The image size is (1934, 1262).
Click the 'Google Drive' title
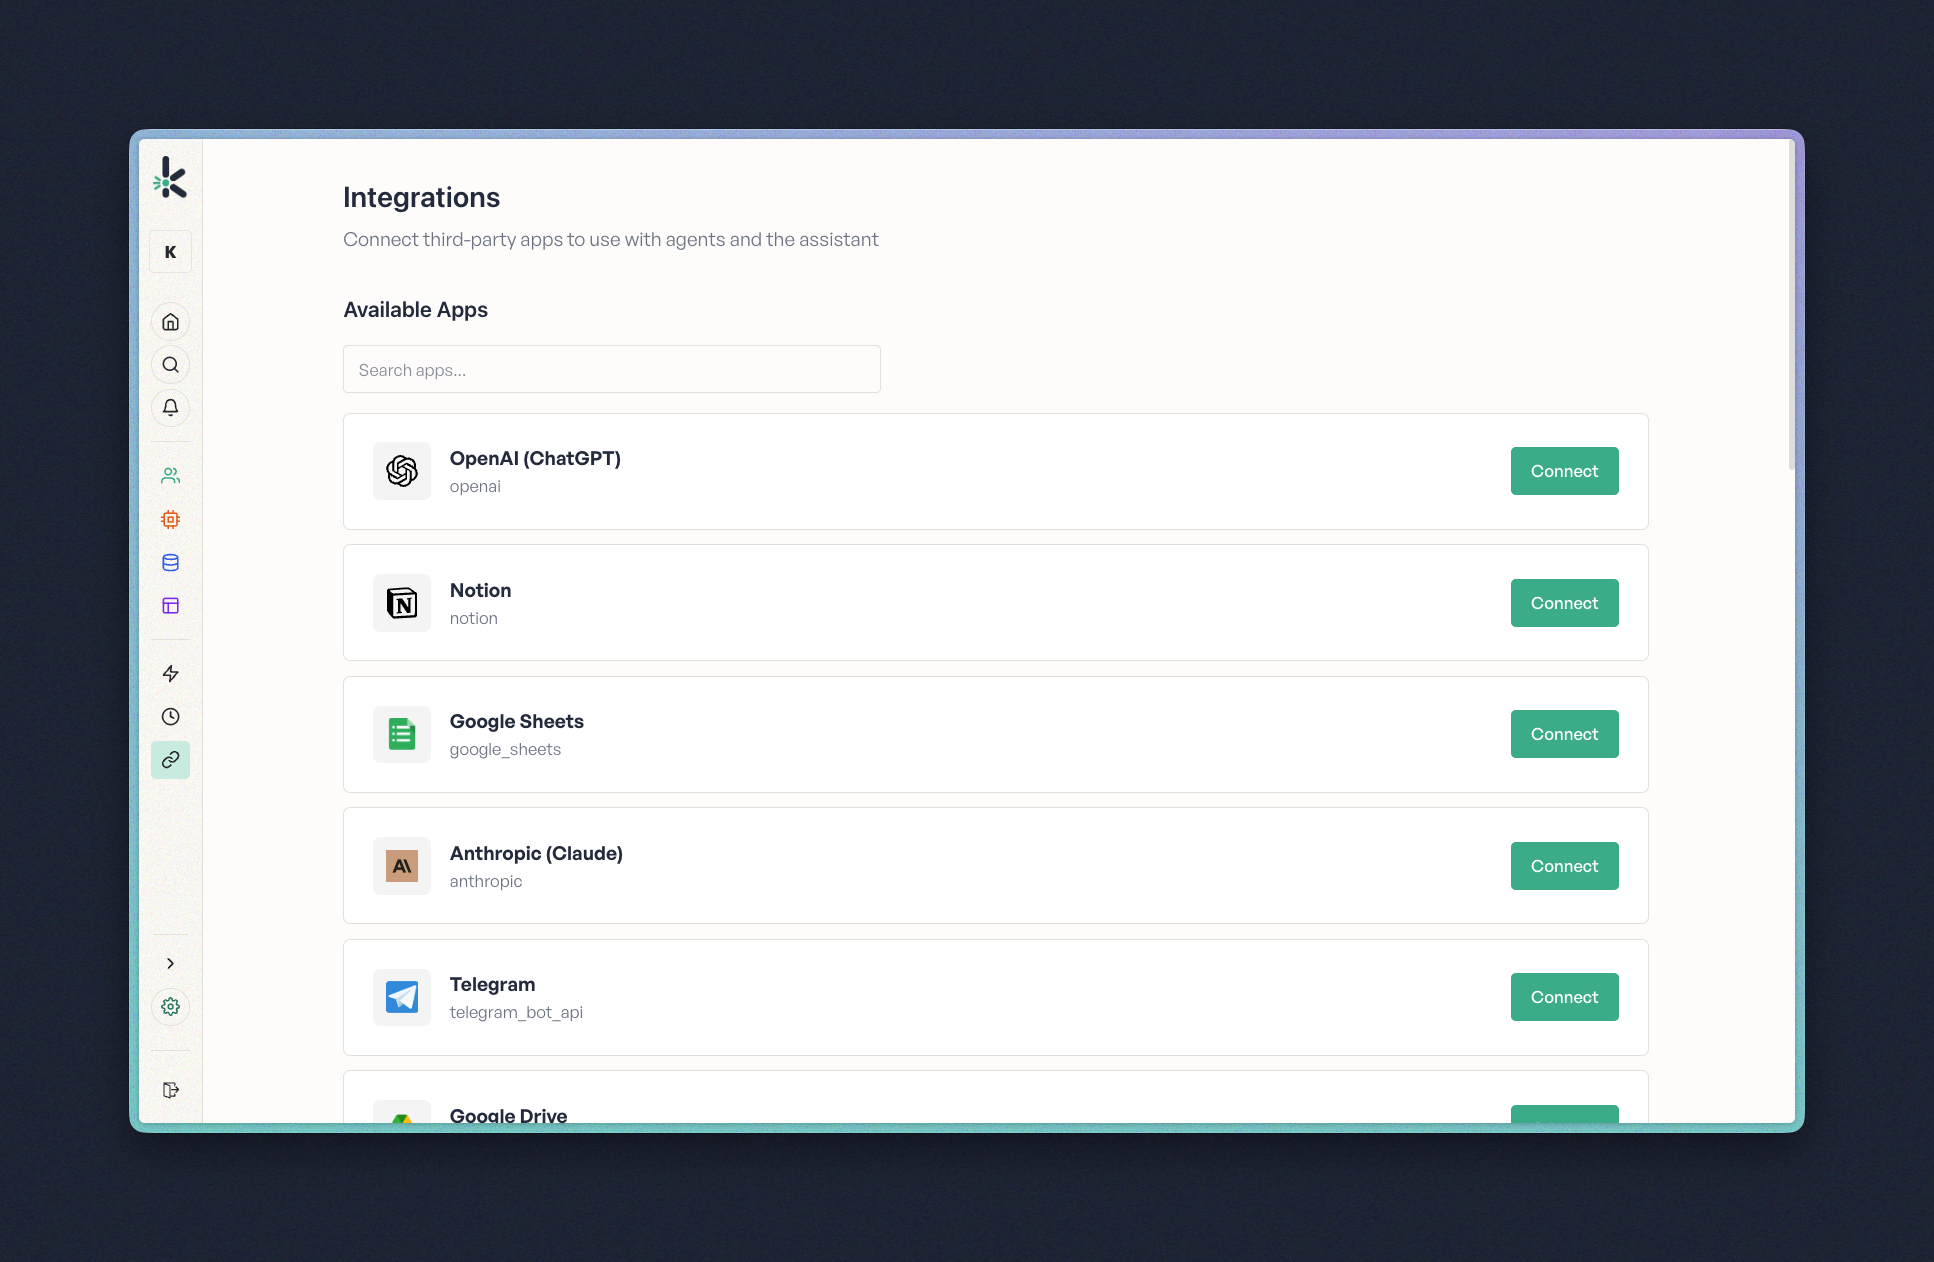(x=508, y=1115)
